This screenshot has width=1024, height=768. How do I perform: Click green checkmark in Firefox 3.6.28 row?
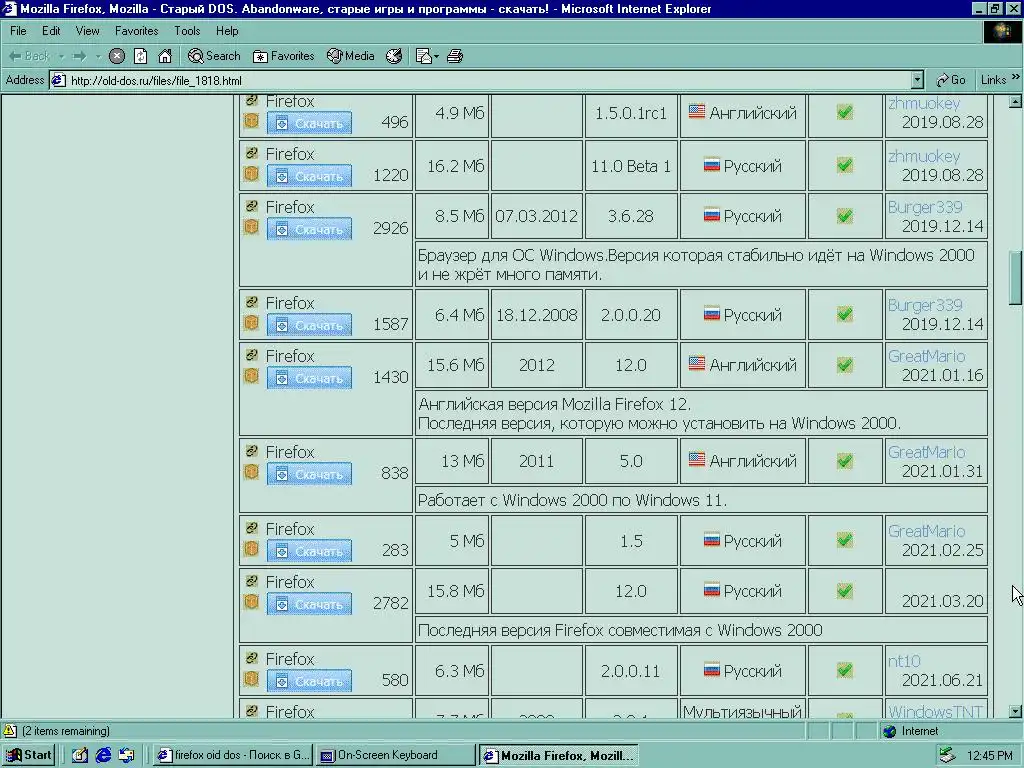[x=844, y=216]
